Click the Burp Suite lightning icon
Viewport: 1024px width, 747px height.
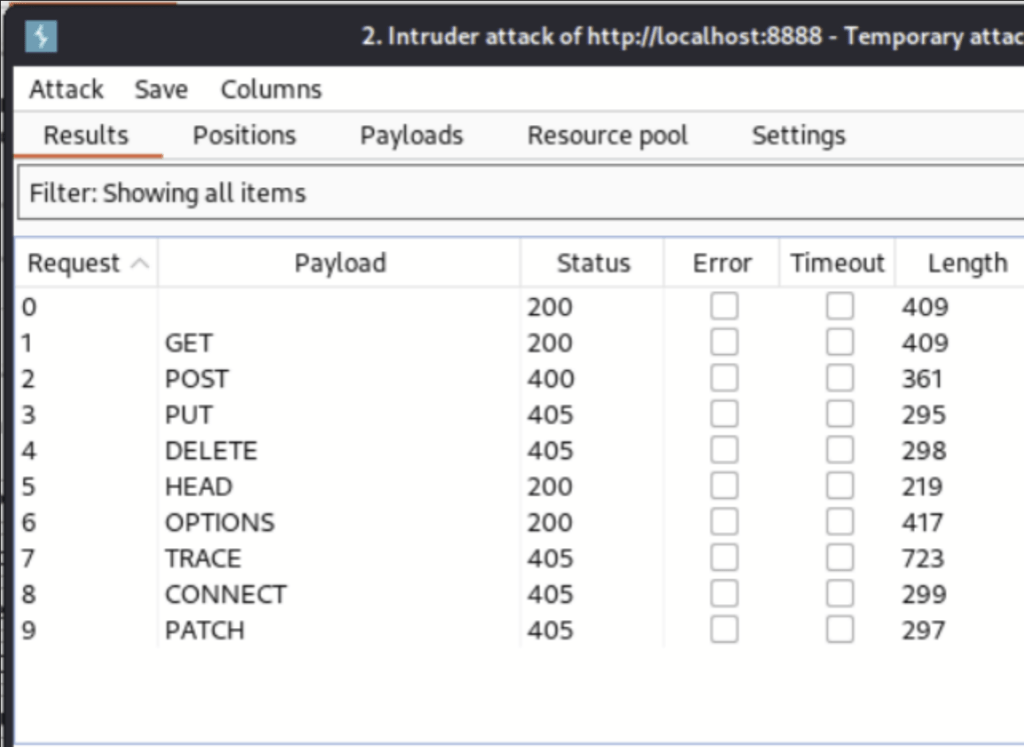[41, 37]
